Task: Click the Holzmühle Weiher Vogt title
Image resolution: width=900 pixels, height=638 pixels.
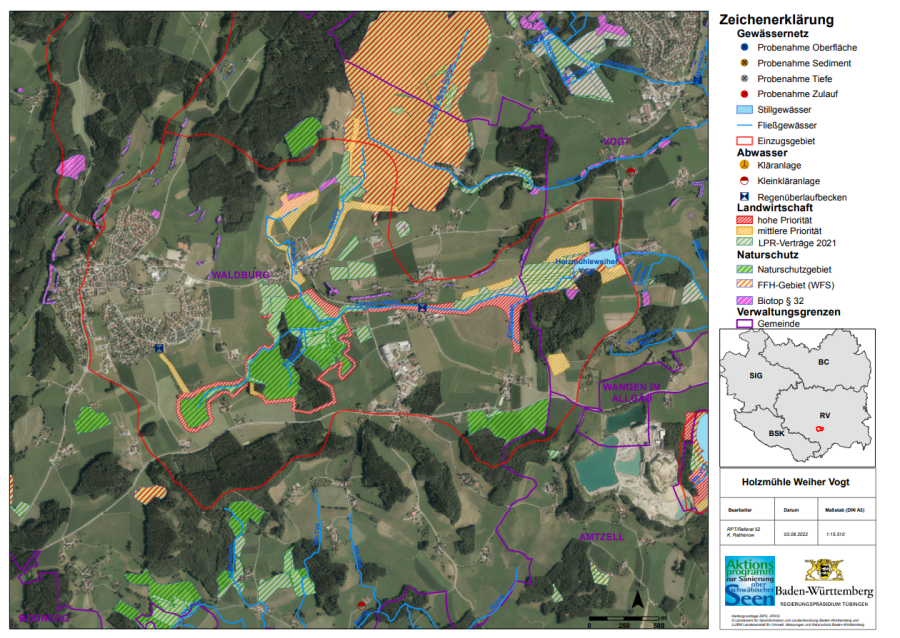Action: coord(797,483)
